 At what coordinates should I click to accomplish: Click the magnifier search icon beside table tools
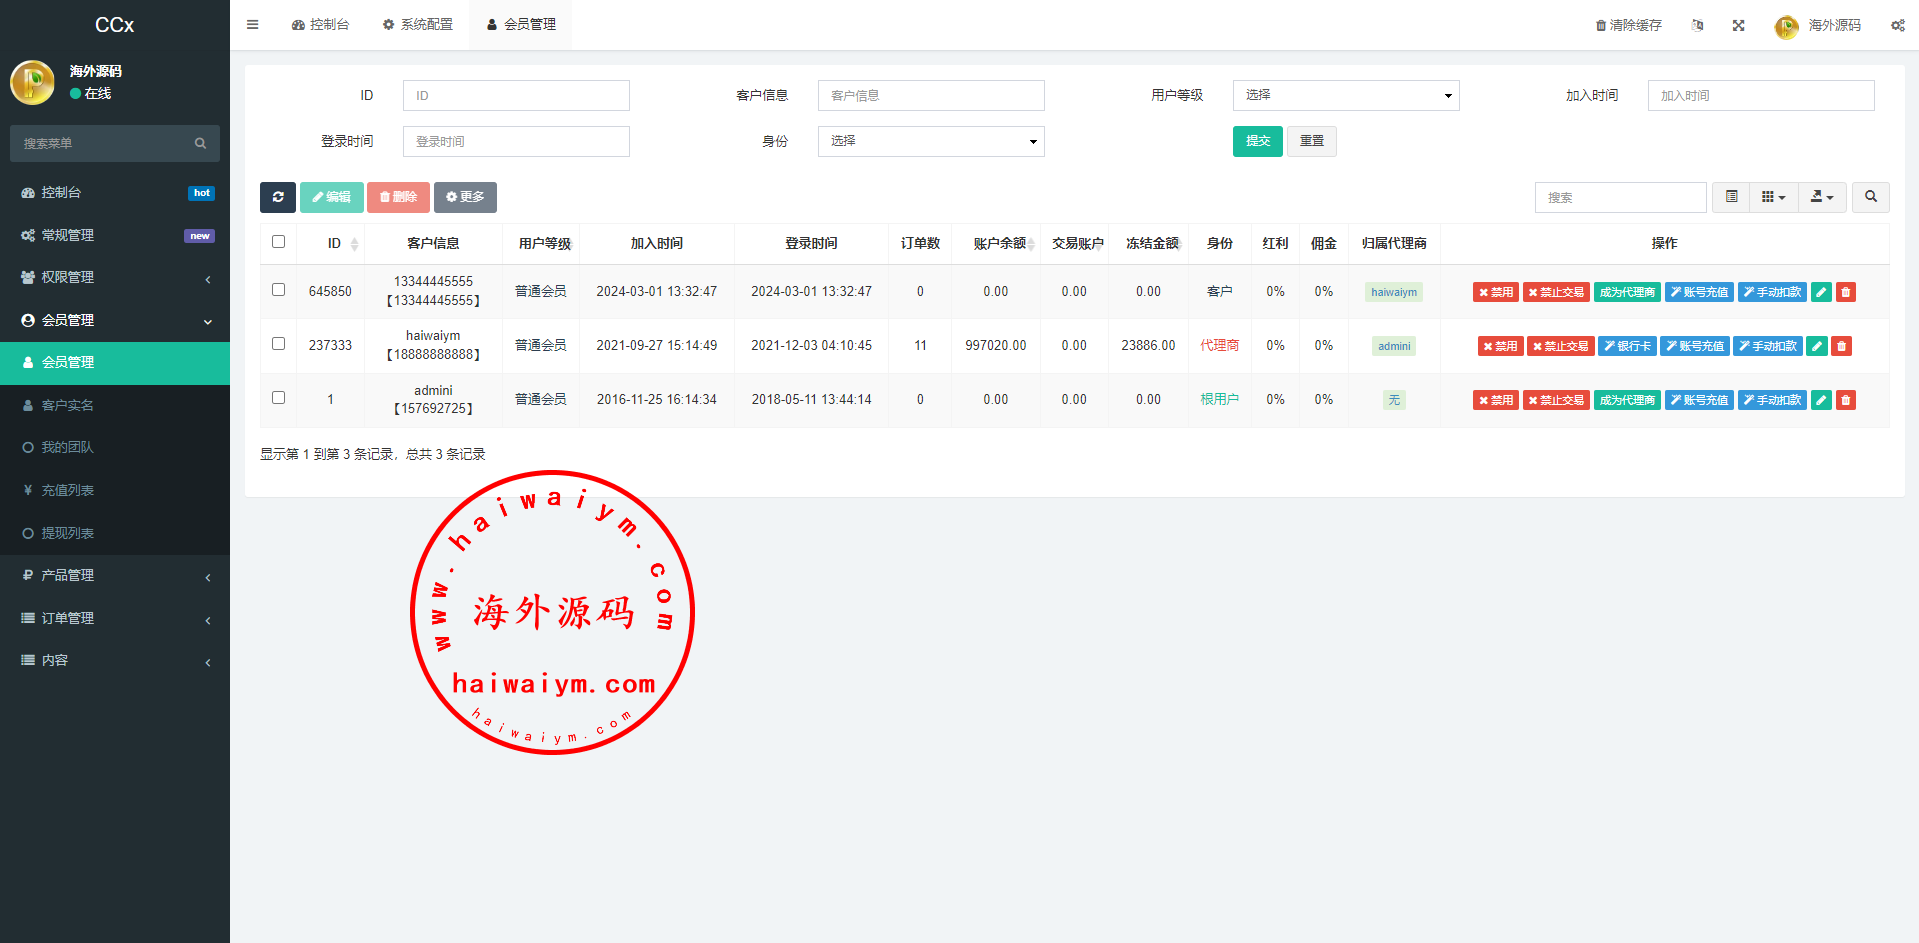pyautogui.click(x=1870, y=197)
